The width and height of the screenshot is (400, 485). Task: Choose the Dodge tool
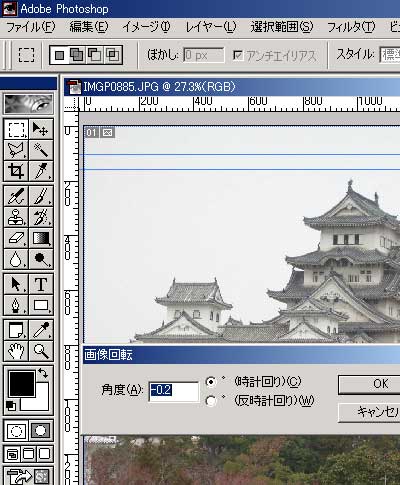(x=41, y=259)
